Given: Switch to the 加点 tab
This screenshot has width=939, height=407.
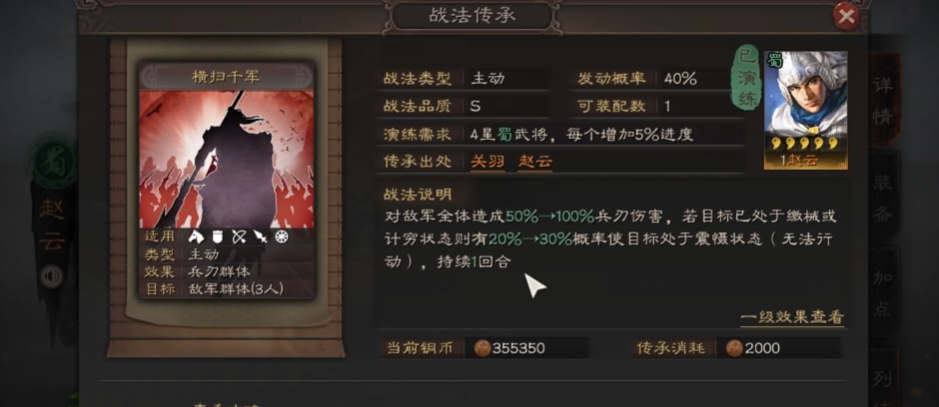Looking at the screenshot, I should (883, 294).
